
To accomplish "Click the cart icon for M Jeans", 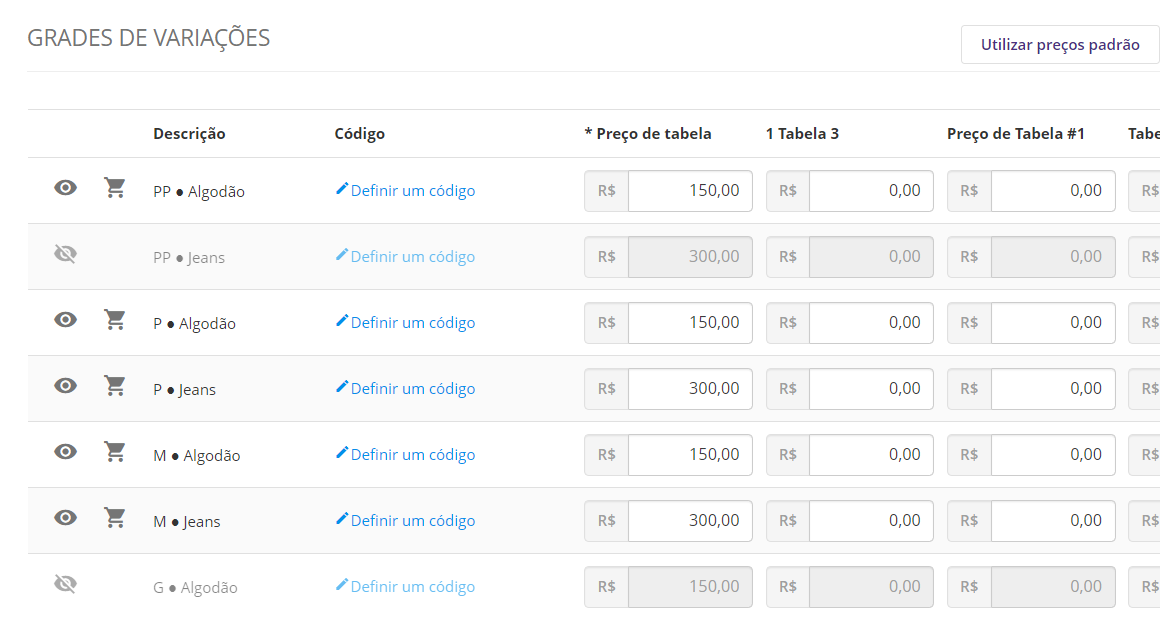I will click(x=115, y=518).
